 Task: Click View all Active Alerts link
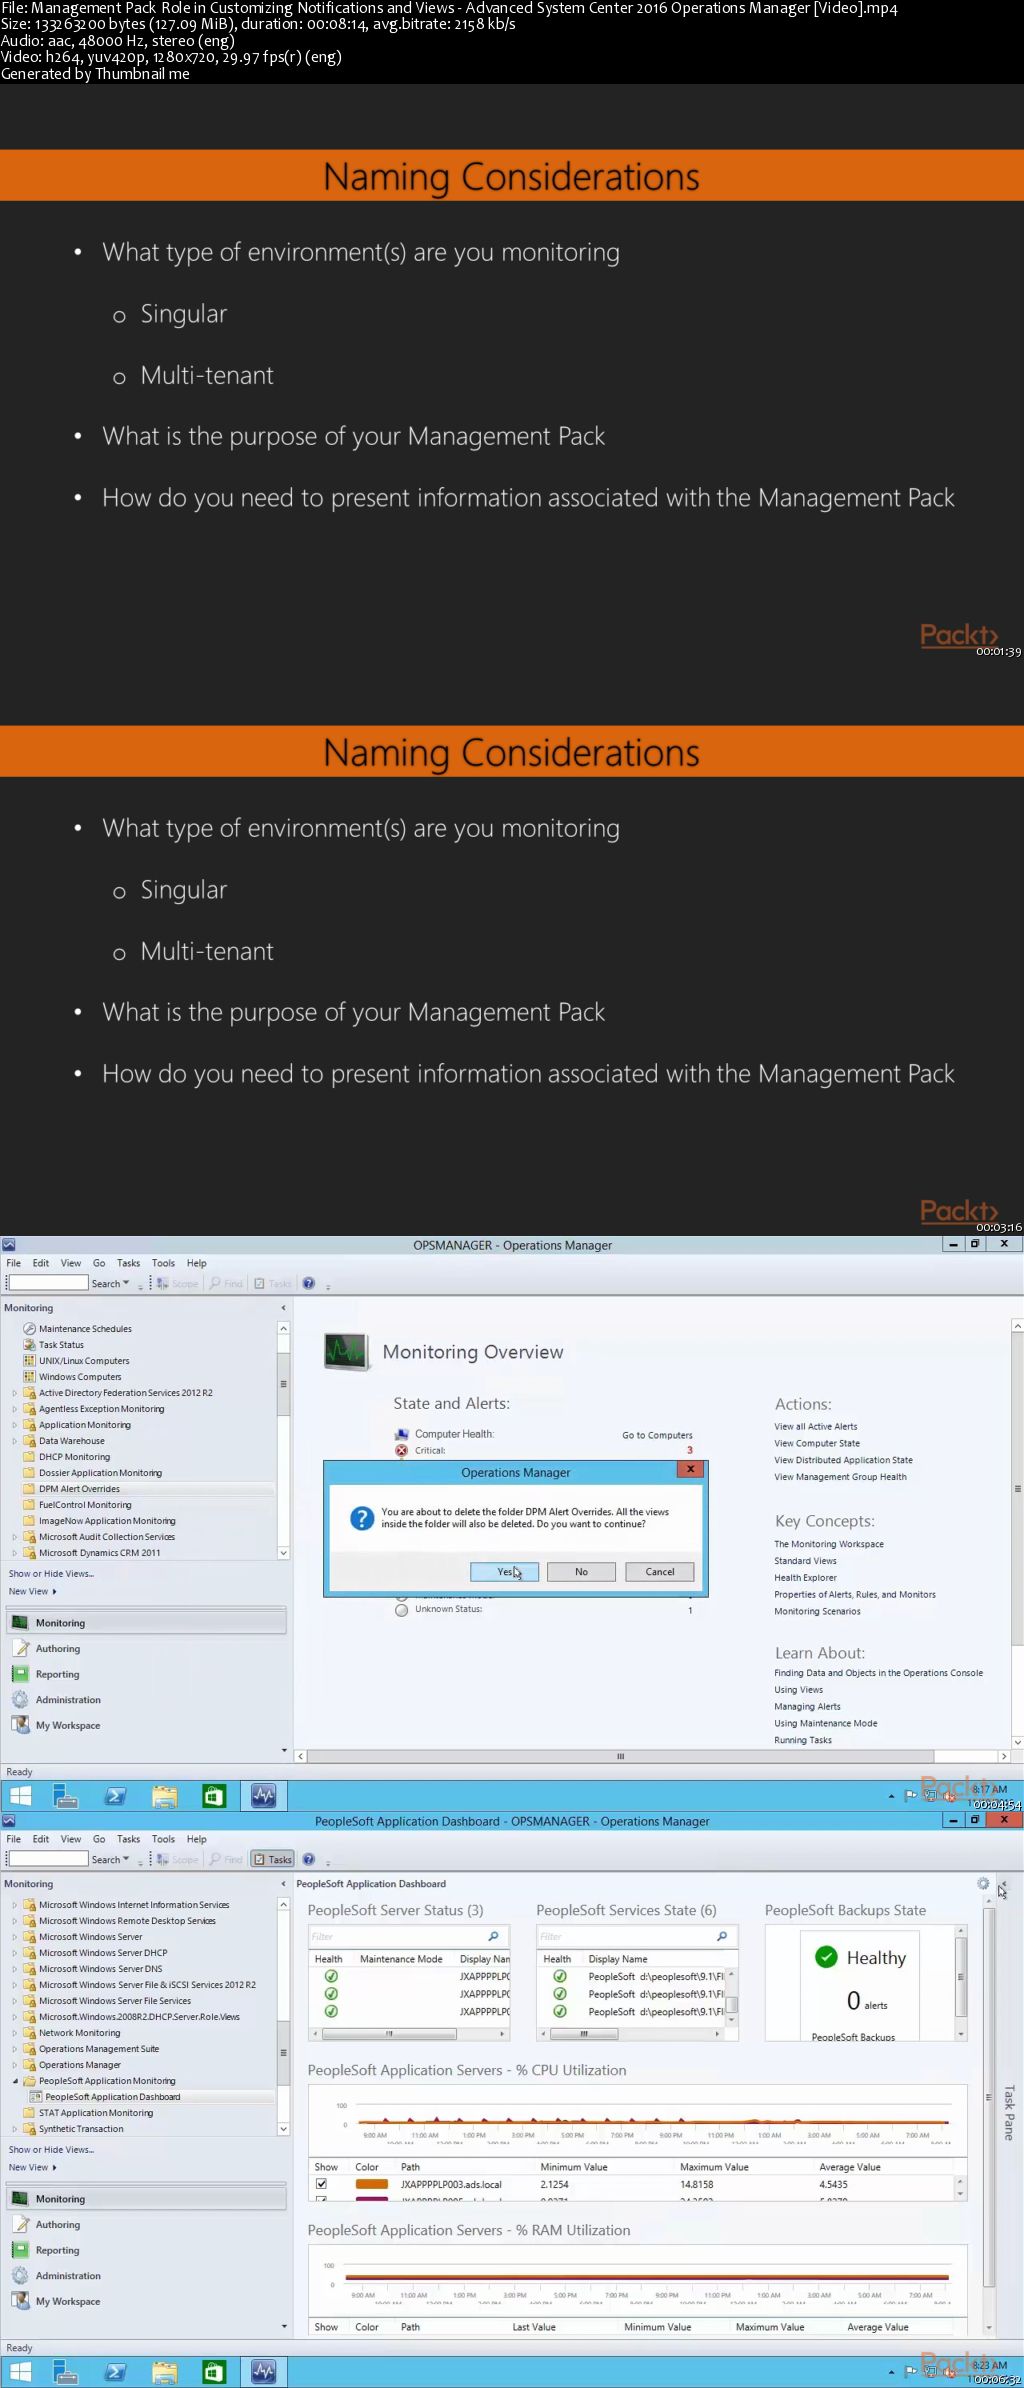point(815,1427)
